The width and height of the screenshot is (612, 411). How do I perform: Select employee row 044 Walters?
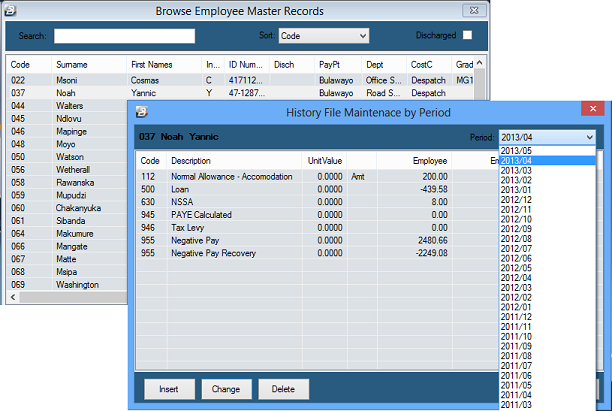click(x=67, y=105)
